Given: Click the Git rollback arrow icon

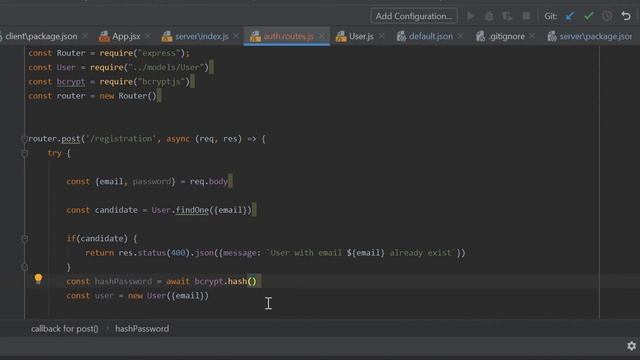Looking at the screenshot, I should [x=626, y=16].
